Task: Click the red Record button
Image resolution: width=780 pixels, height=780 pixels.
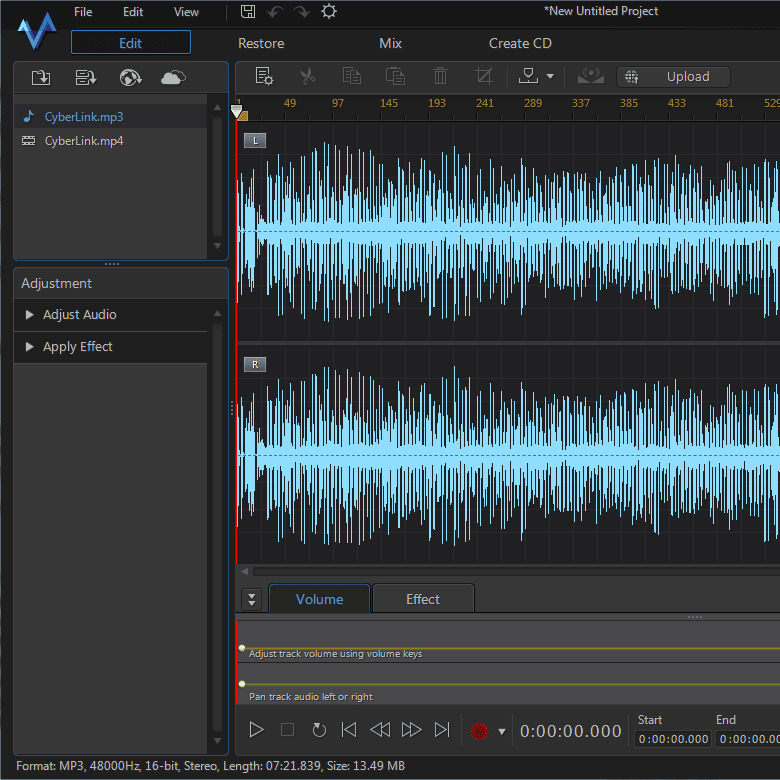Action: 479,731
